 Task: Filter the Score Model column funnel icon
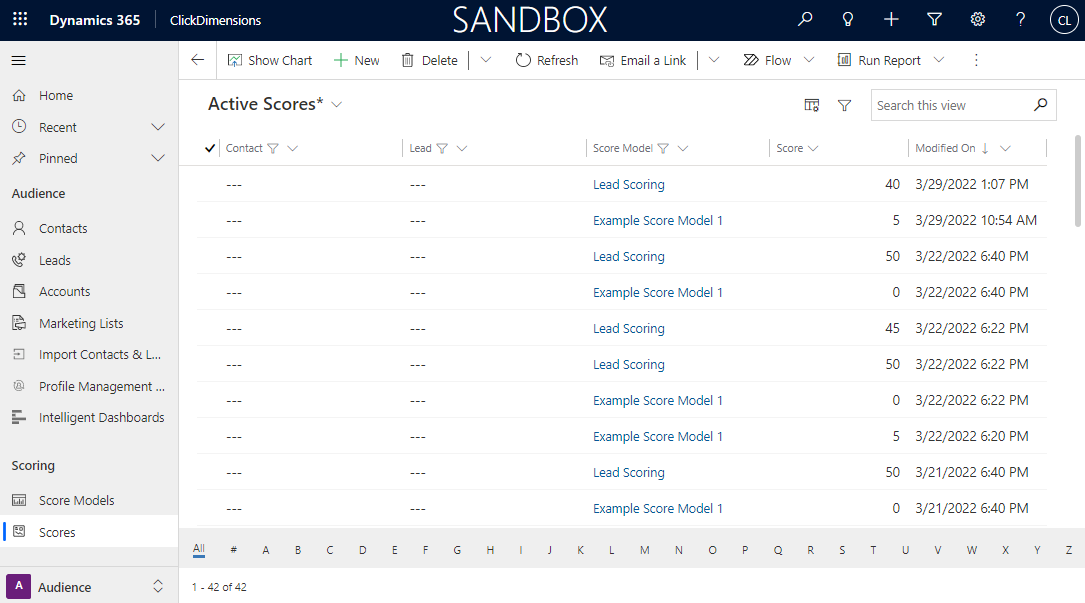click(663, 148)
